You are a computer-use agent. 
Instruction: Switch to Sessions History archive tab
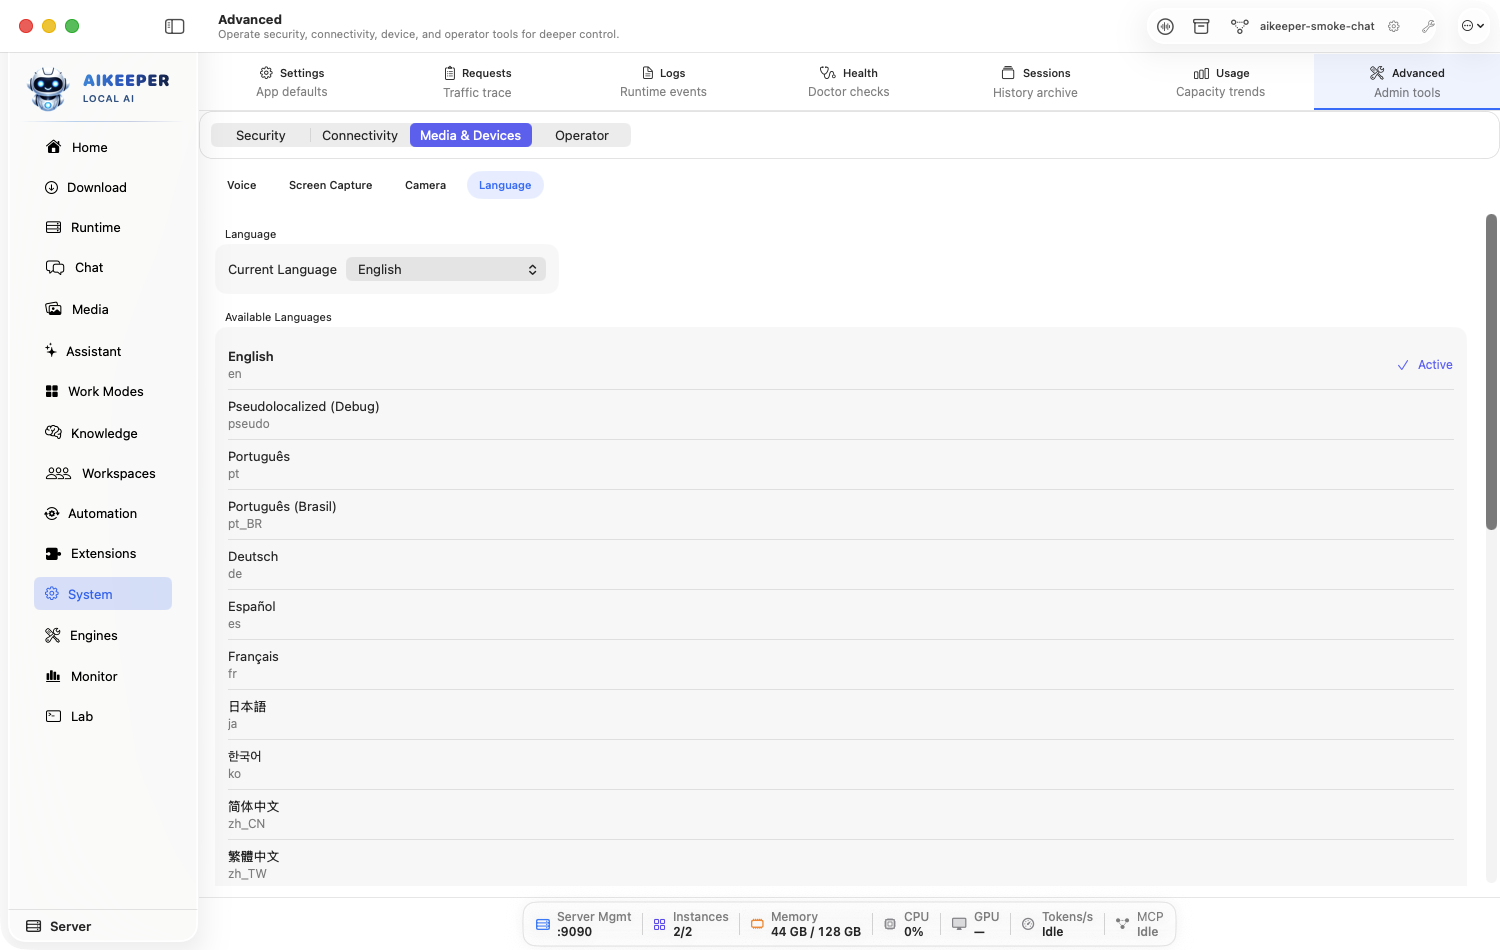tap(1035, 82)
